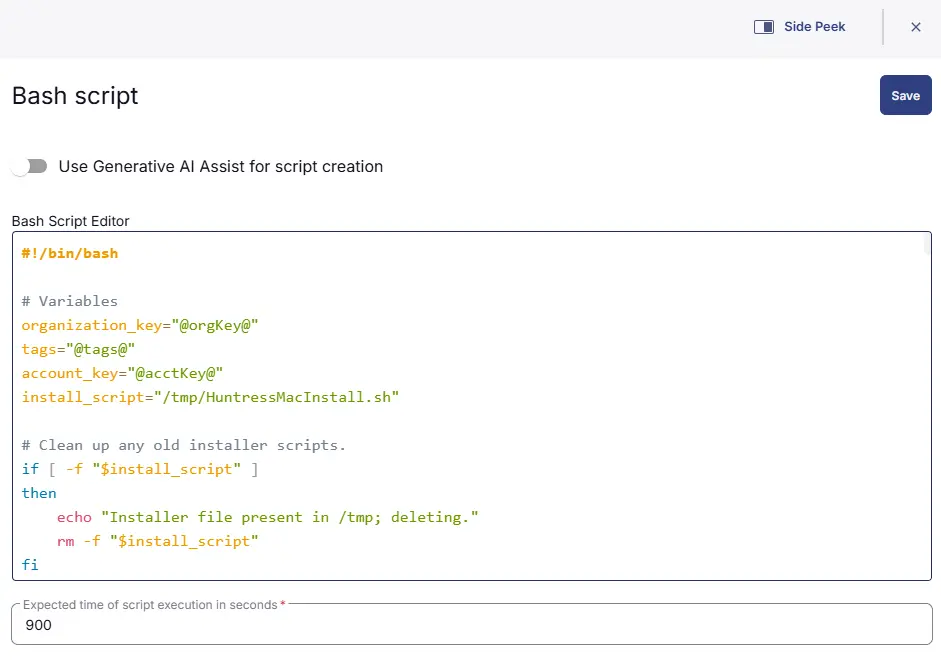Click the echo 'Installer file present' line
Screen dimensions: 941x669
[x=268, y=517]
